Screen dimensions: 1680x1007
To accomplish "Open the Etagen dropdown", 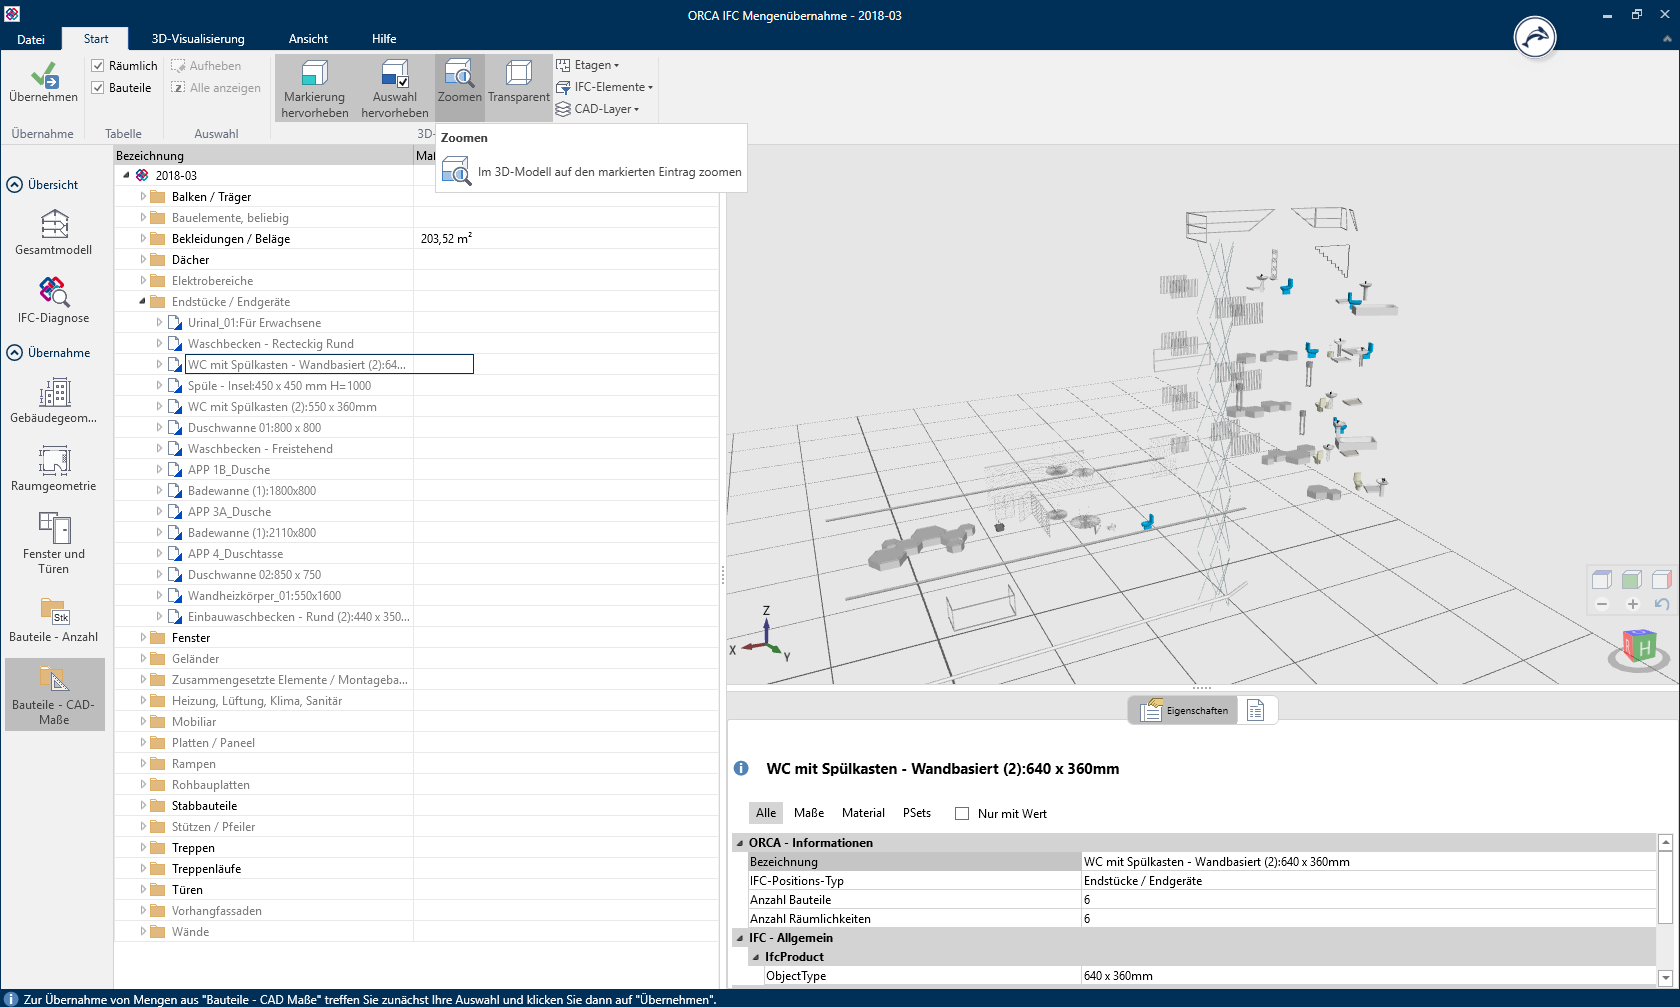I will point(589,65).
